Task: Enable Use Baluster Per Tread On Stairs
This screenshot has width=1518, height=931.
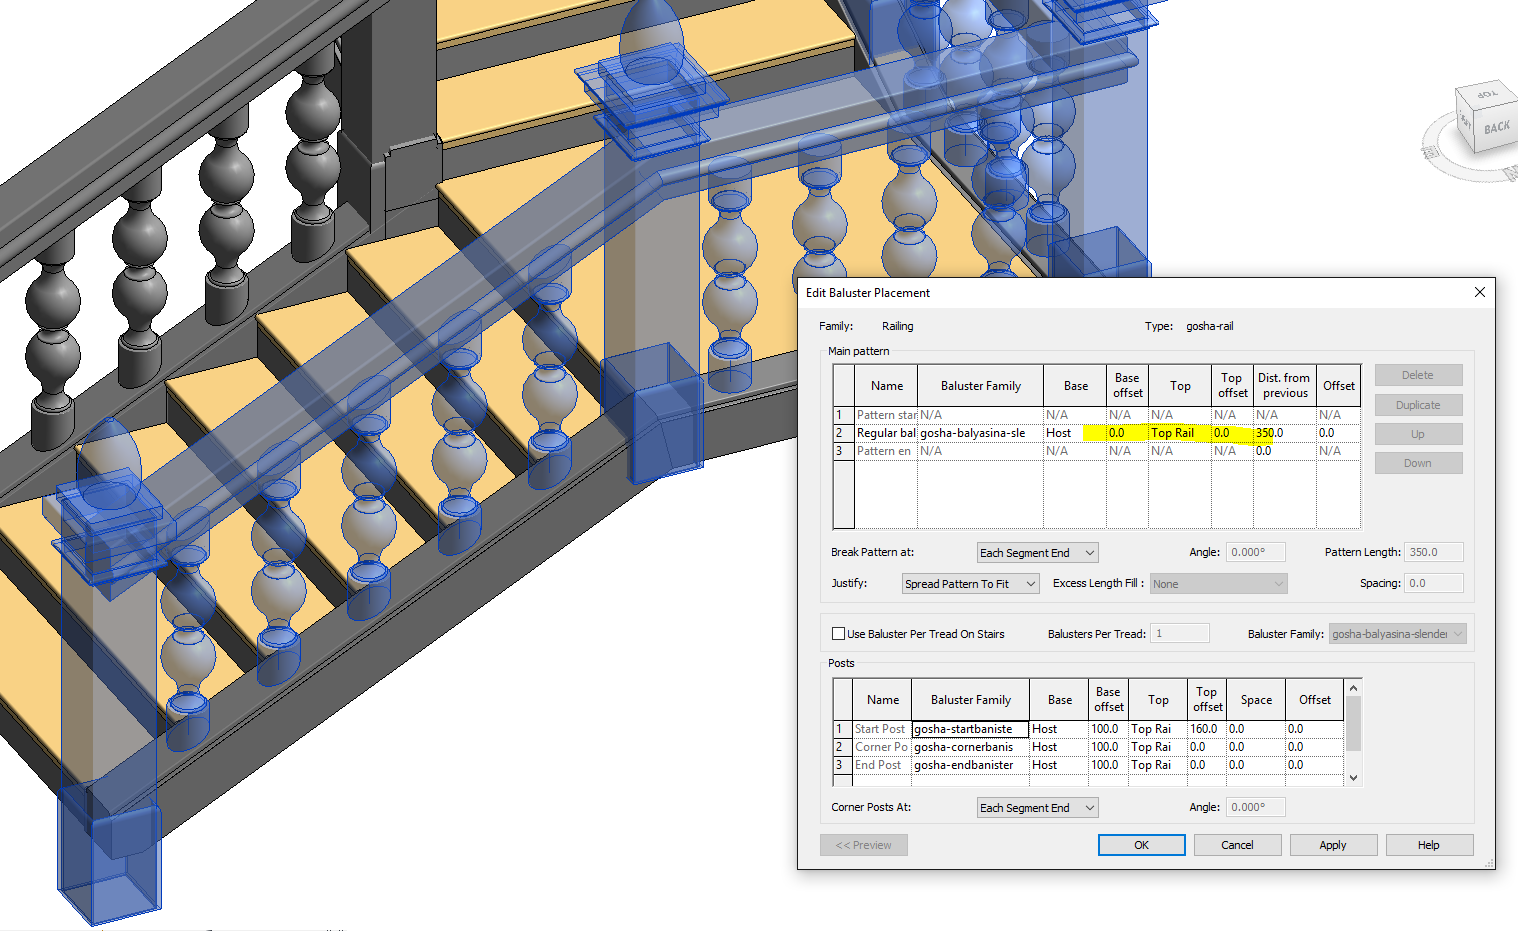Action: (x=838, y=634)
